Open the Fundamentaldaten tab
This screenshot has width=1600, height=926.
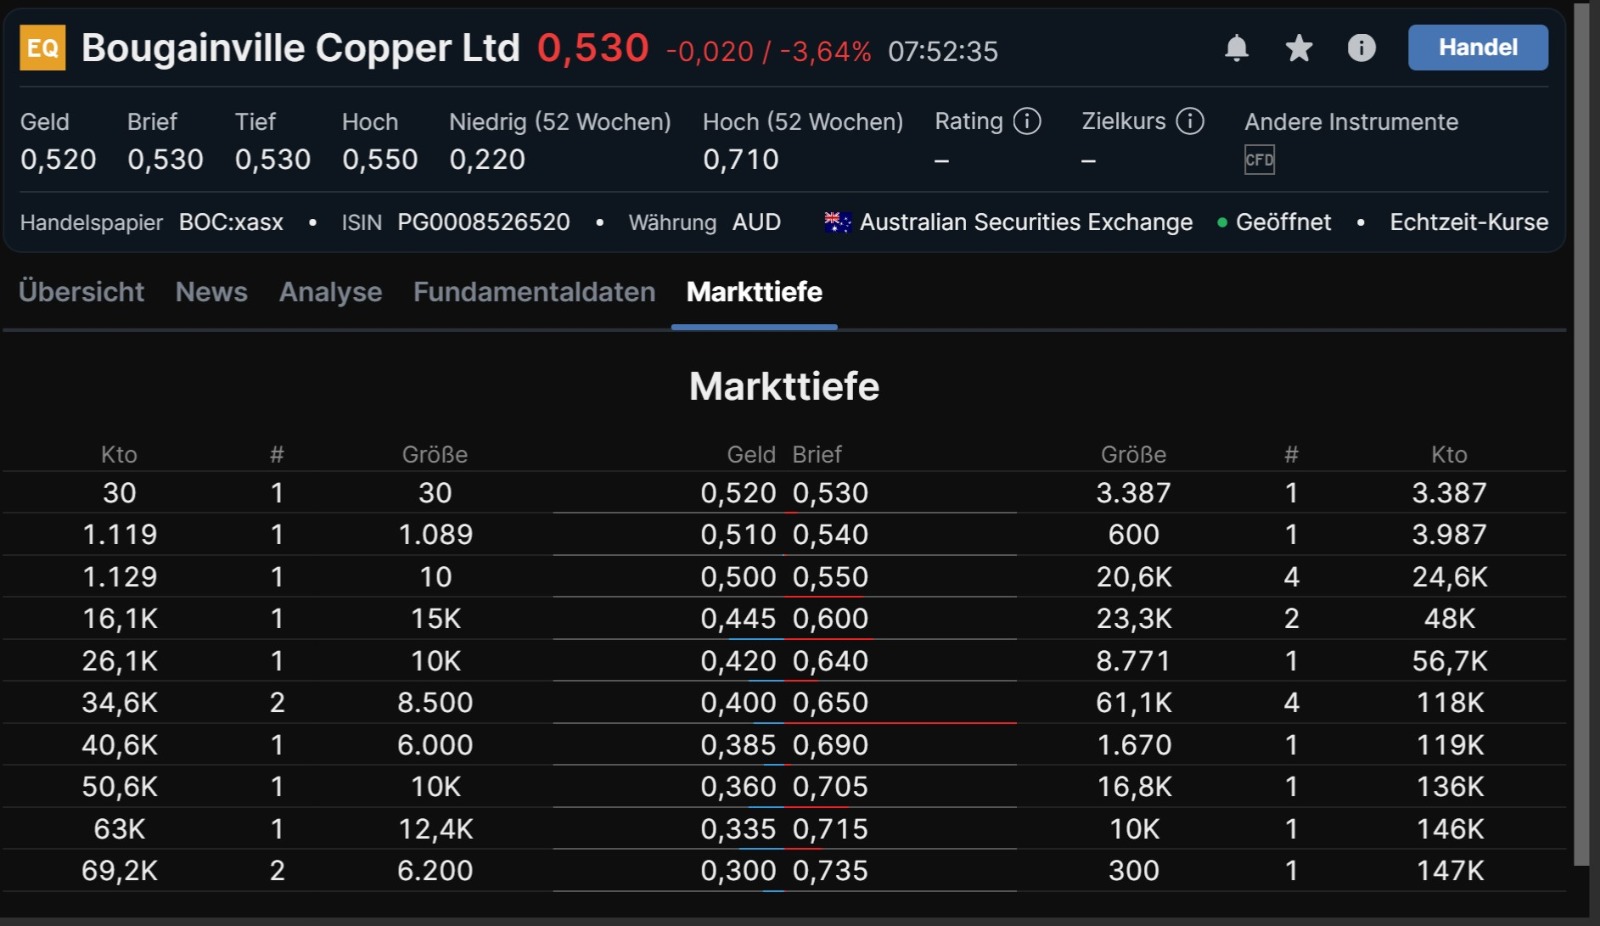533,292
